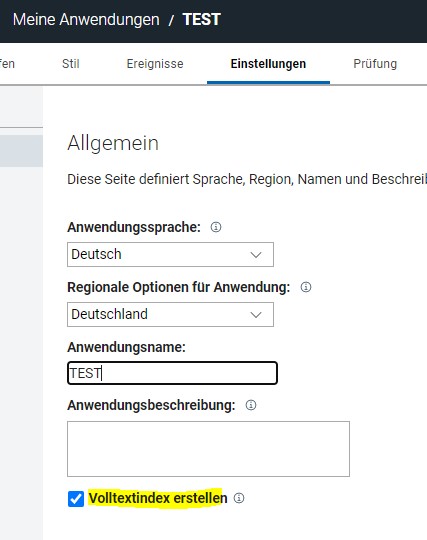The image size is (427, 540).
Task: Switch to the Ereignisse tab
Action: pos(155,64)
